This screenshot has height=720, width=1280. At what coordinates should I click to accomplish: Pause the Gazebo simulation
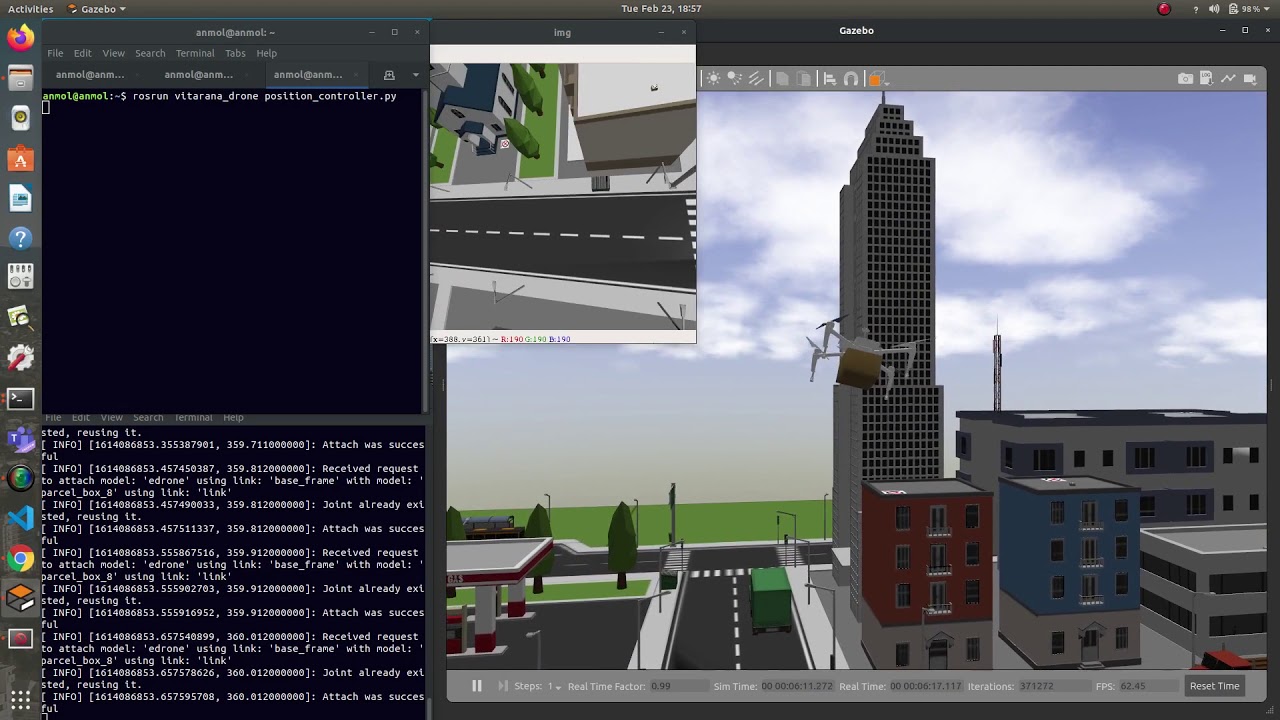pyautogui.click(x=477, y=686)
